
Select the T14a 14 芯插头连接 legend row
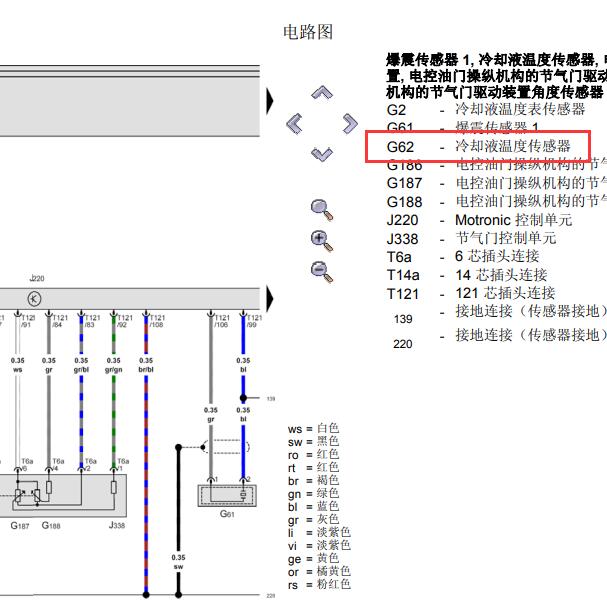[467, 275]
